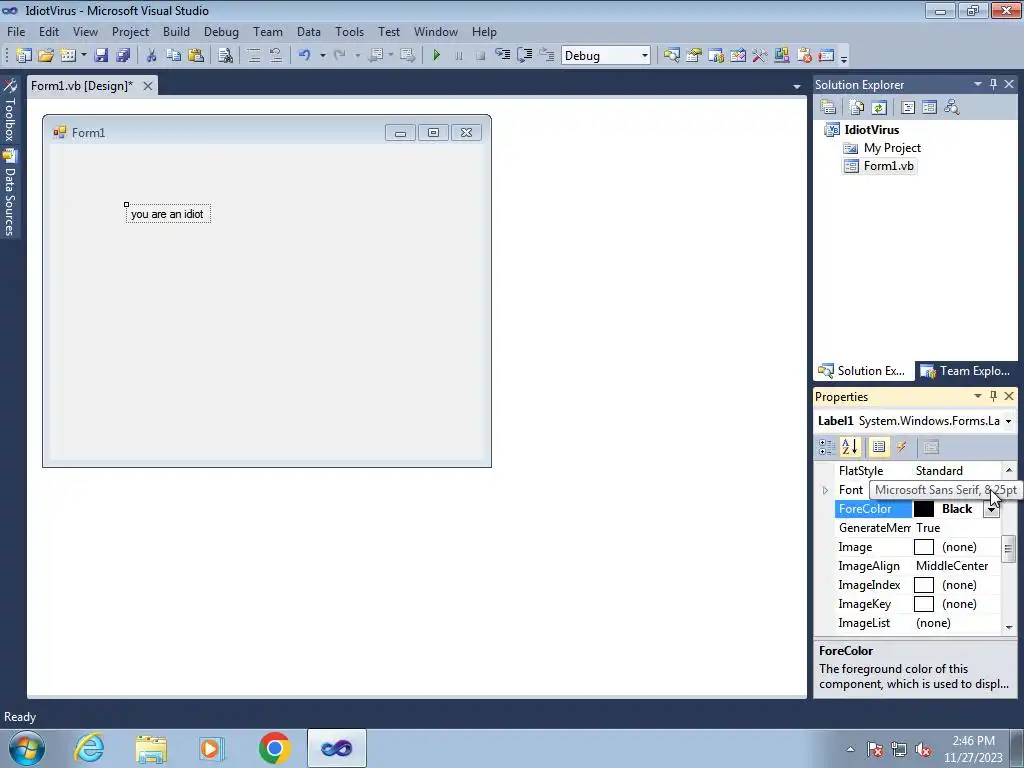Switch to the Solution Explorer bottom tab

[863, 371]
